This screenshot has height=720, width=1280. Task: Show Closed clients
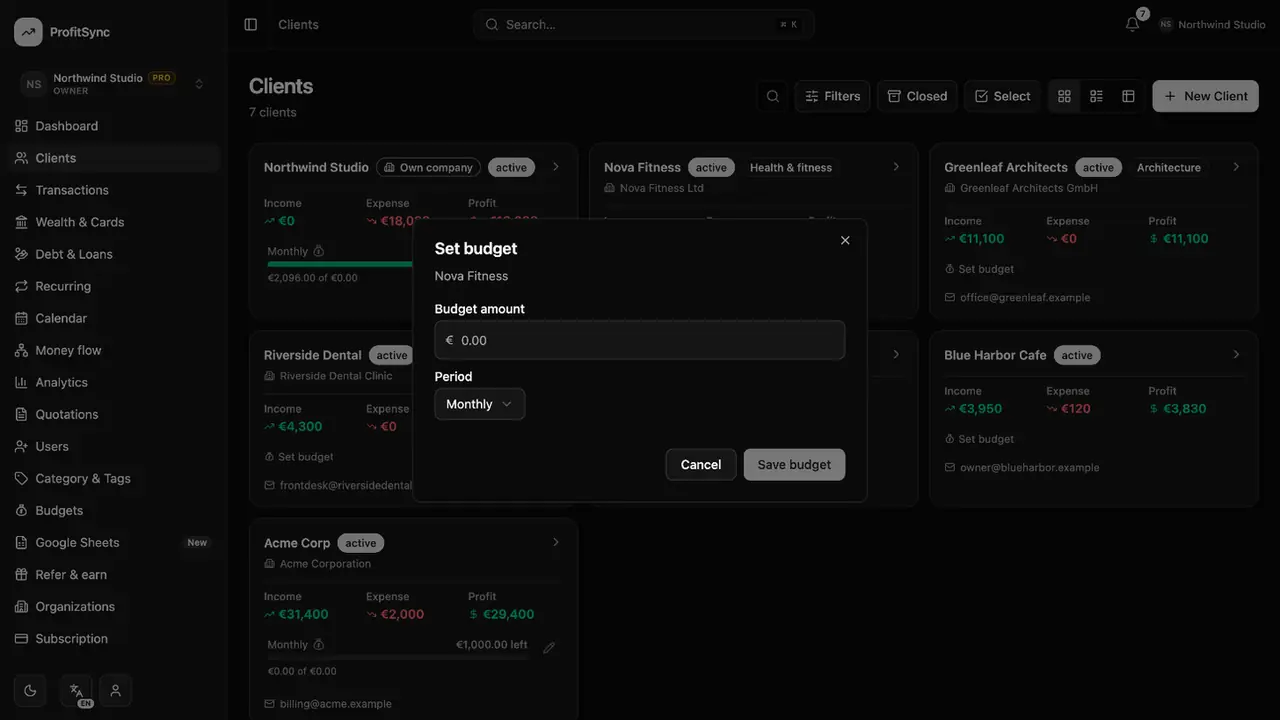click(917, 96)
